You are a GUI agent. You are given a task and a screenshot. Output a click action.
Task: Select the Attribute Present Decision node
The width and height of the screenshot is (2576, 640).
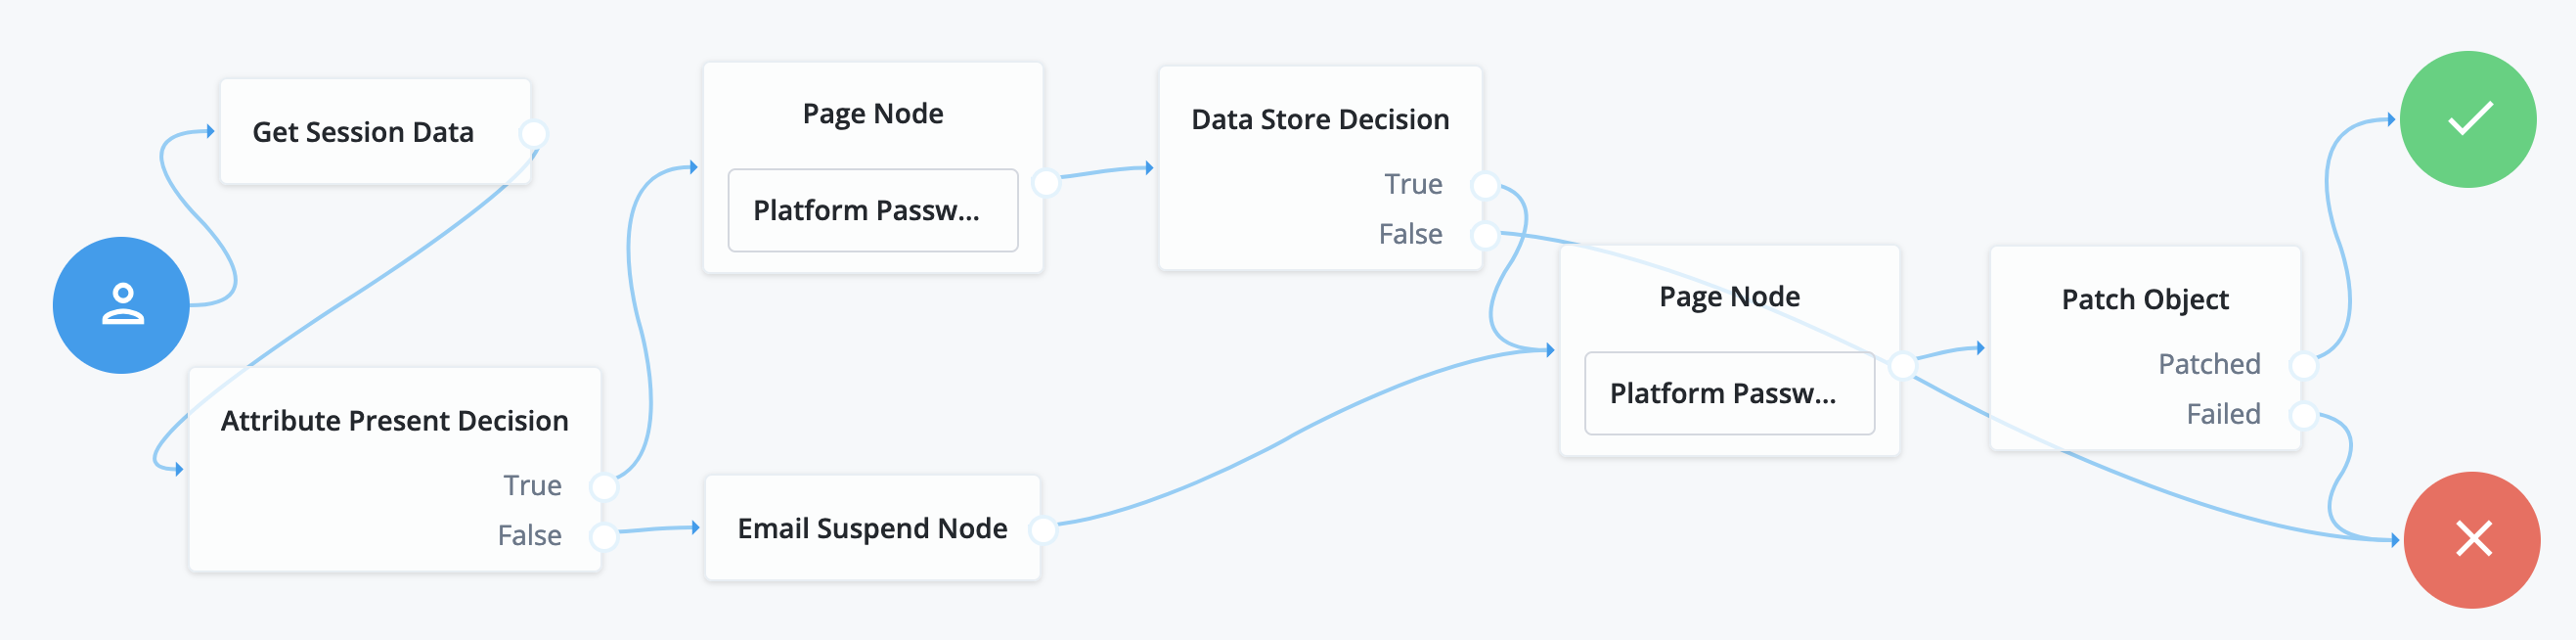[394, 421]
